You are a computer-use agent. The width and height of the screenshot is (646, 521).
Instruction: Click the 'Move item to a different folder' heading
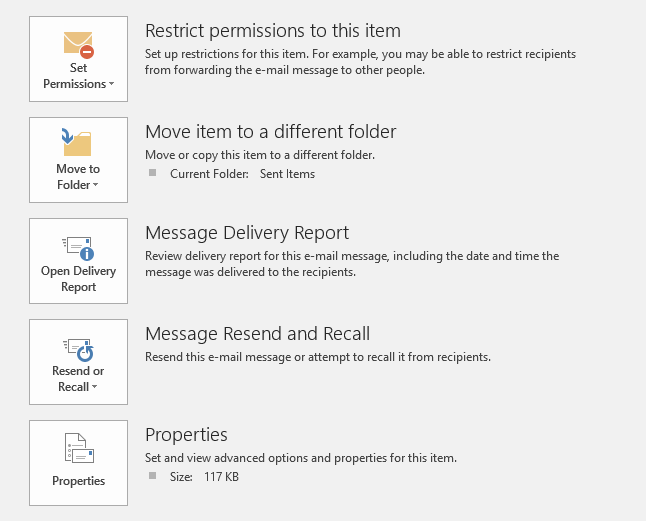pyautogui.click(x=270, y=132)
